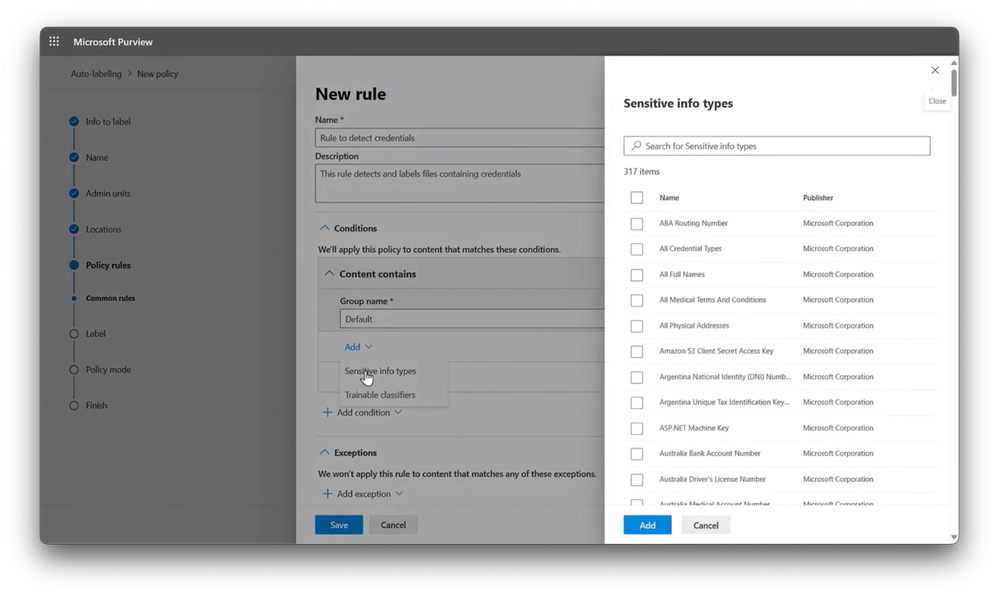The height and width of the screenshot is (597, 999).
Task: Check ABA Routing Number checkbox
Action: pyautogui.click(x=636, y=224)
